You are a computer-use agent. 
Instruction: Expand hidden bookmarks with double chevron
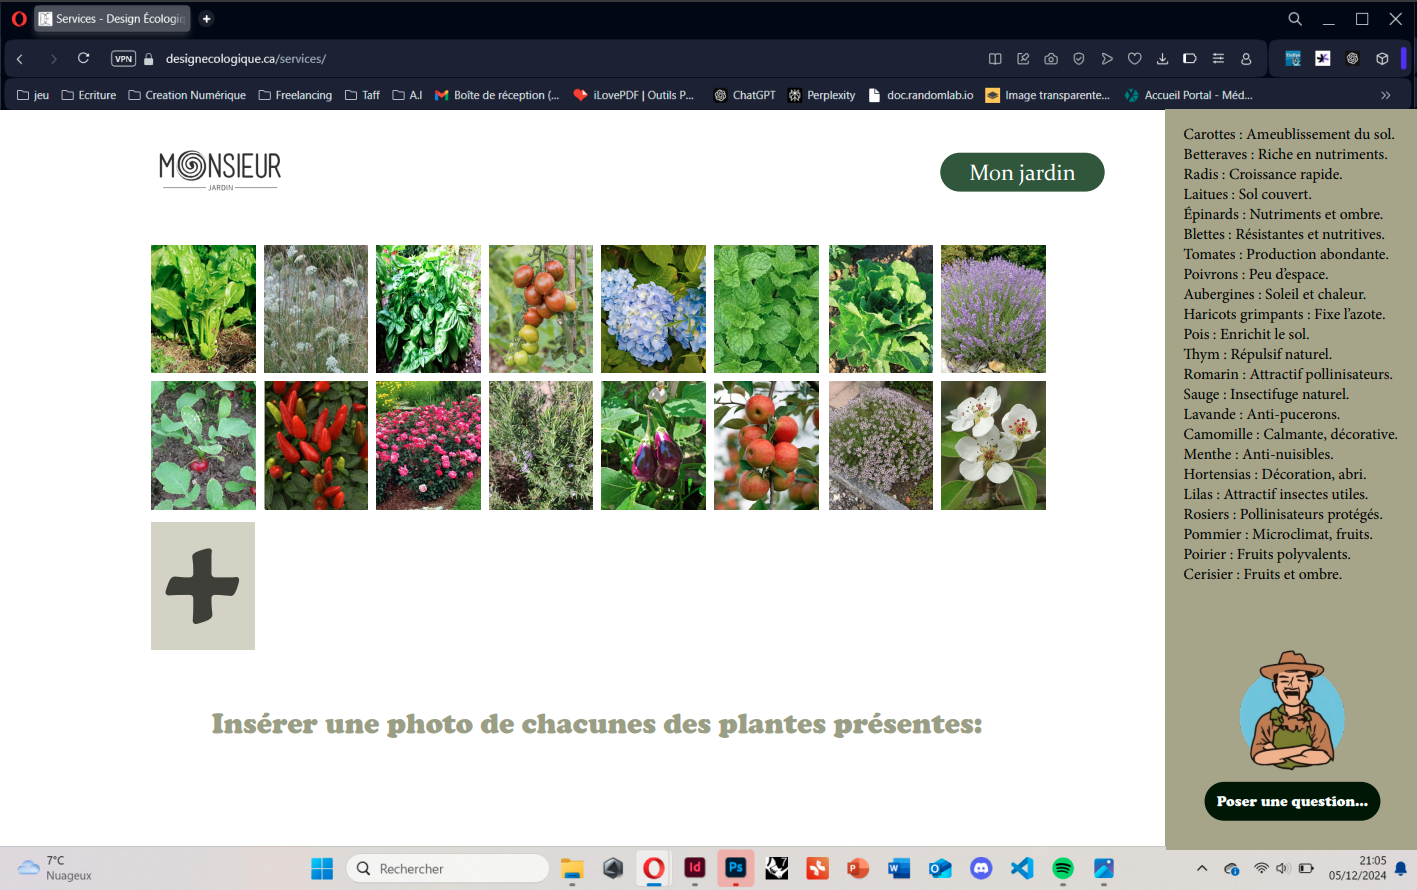(1385, 95)
